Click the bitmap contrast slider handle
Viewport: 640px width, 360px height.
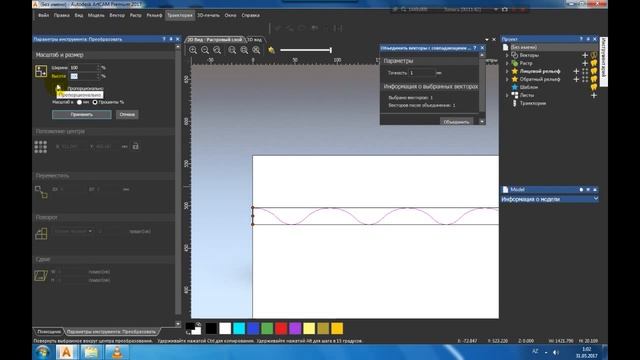tap(331, 50)
